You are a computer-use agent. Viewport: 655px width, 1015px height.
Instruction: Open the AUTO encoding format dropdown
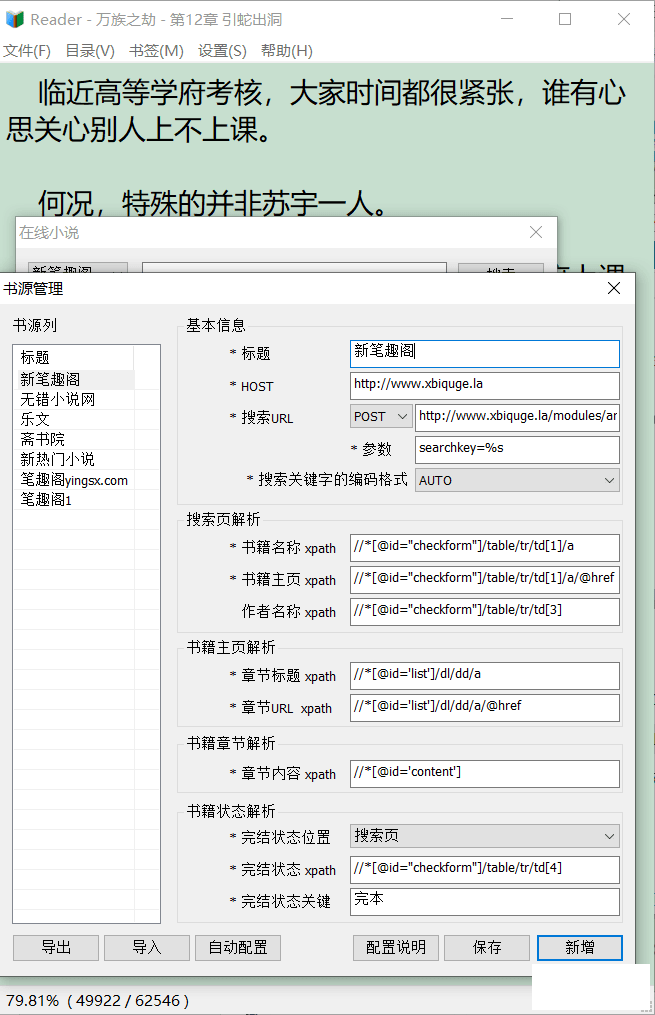[x=517, y=480]
